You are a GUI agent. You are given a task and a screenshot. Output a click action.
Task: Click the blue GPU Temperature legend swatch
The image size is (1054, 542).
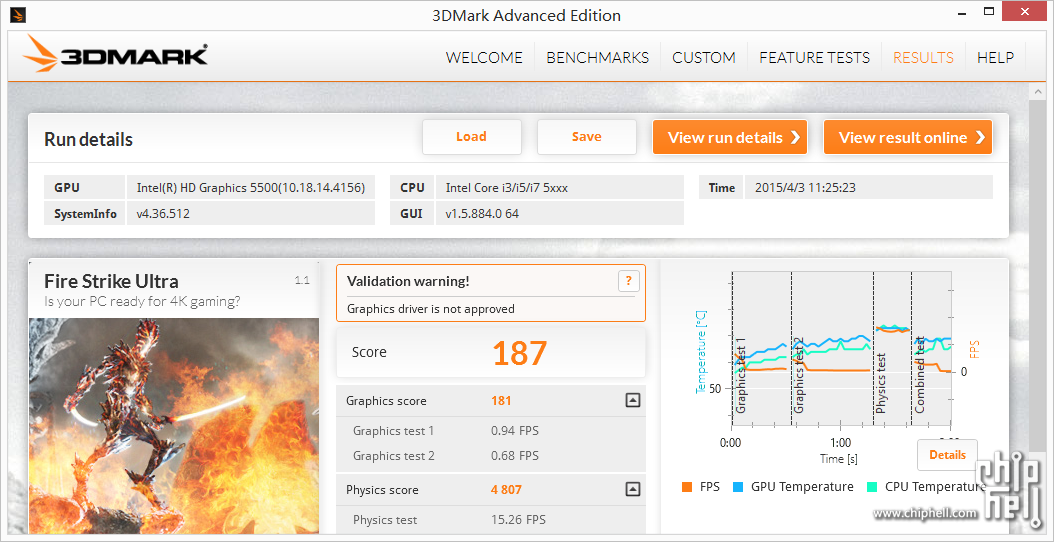tap(737, 487)
